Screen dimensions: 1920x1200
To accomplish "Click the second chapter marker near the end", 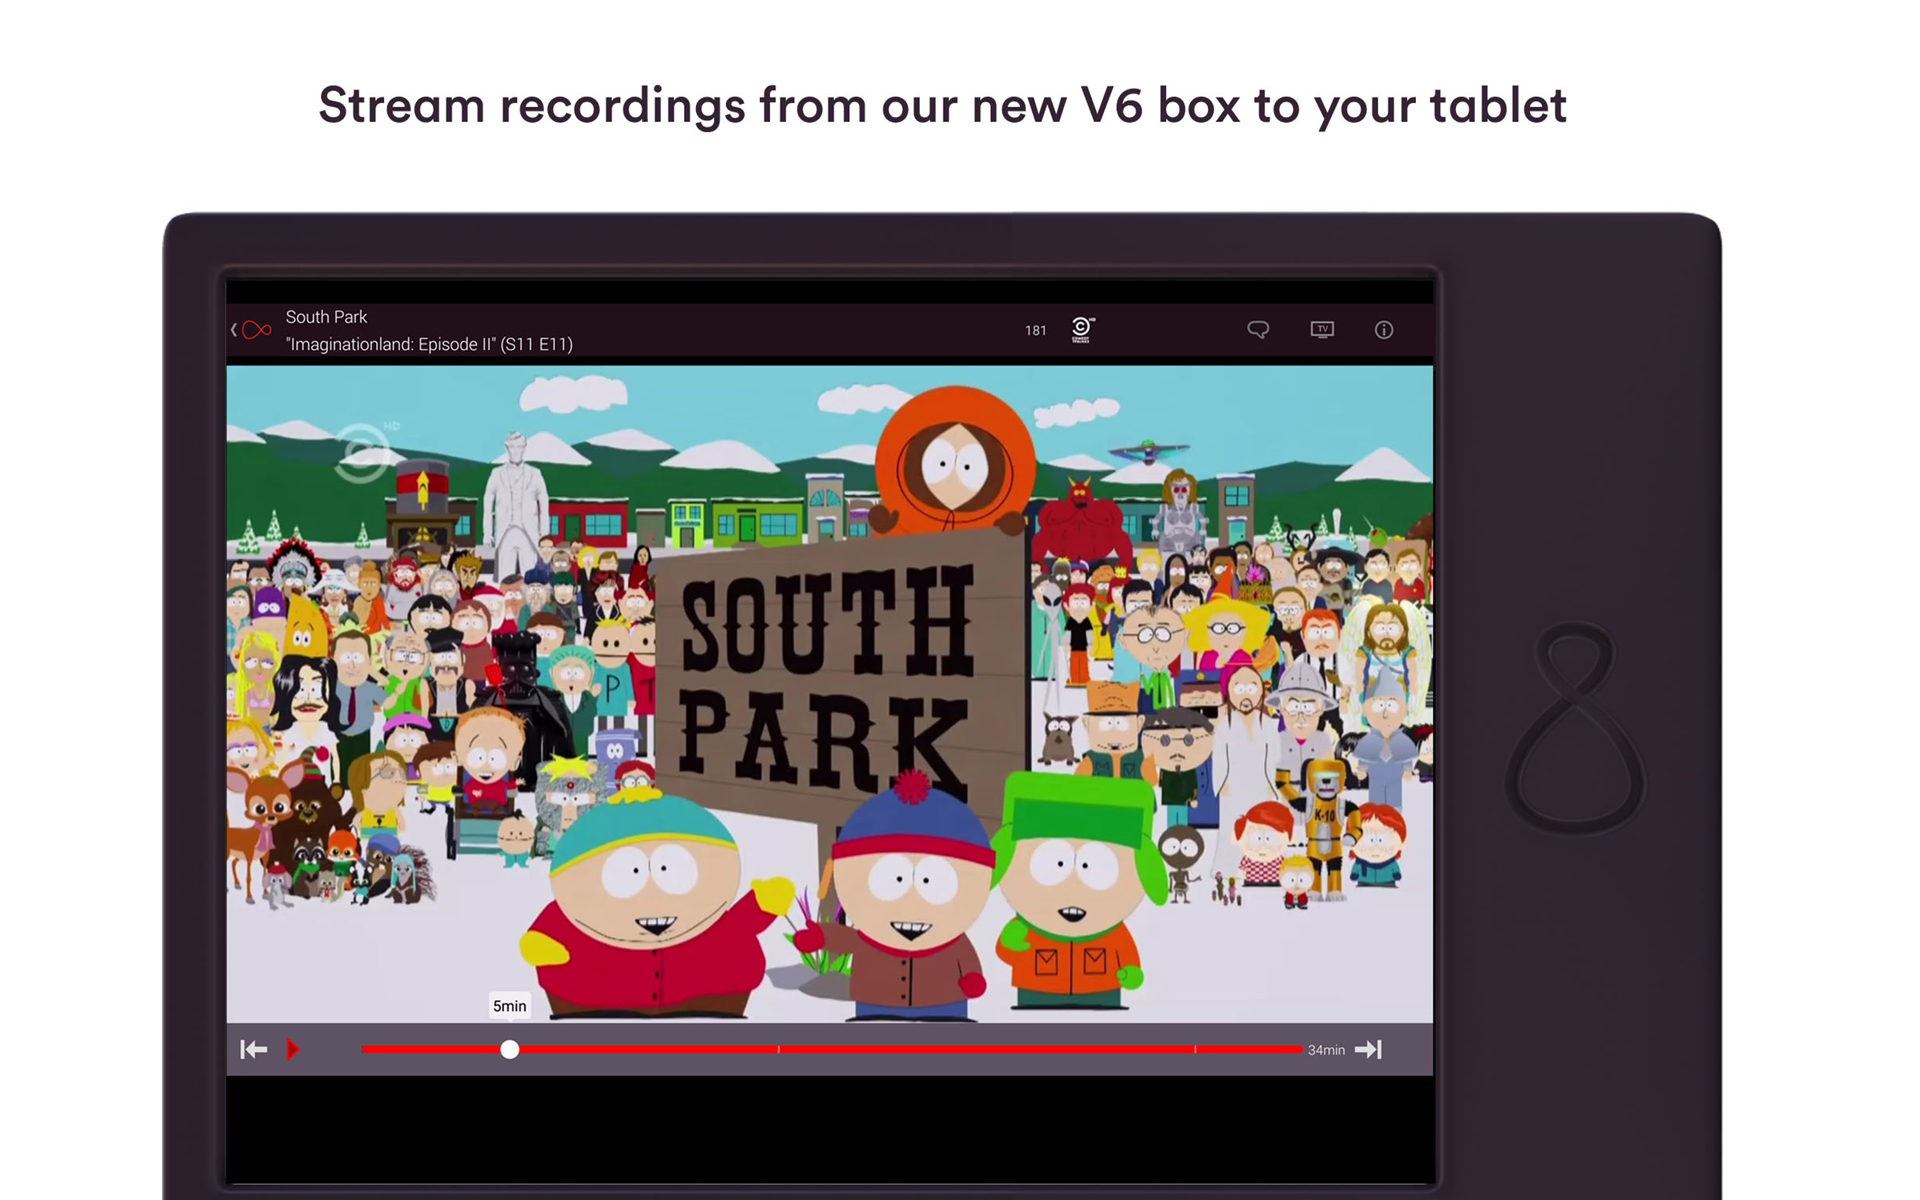I will pos(1195,1049).
